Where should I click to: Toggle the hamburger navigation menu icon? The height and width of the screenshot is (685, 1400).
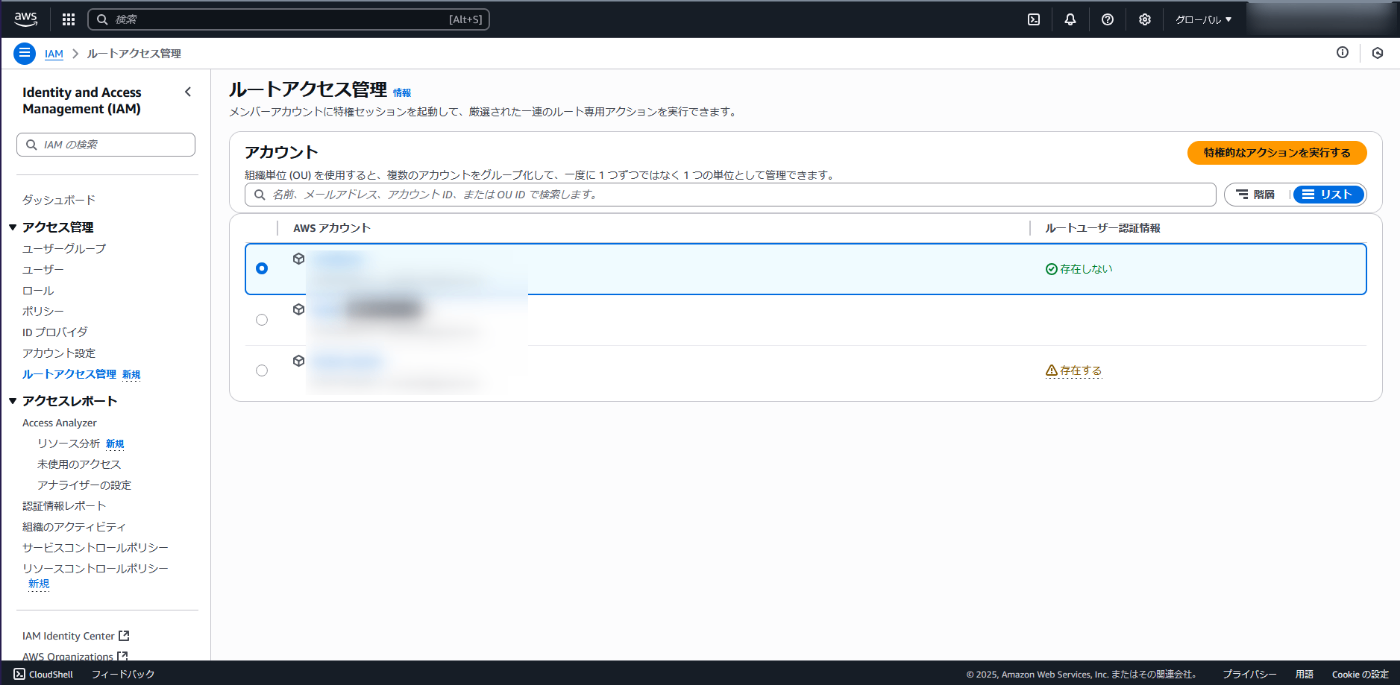tap(25, 53)
